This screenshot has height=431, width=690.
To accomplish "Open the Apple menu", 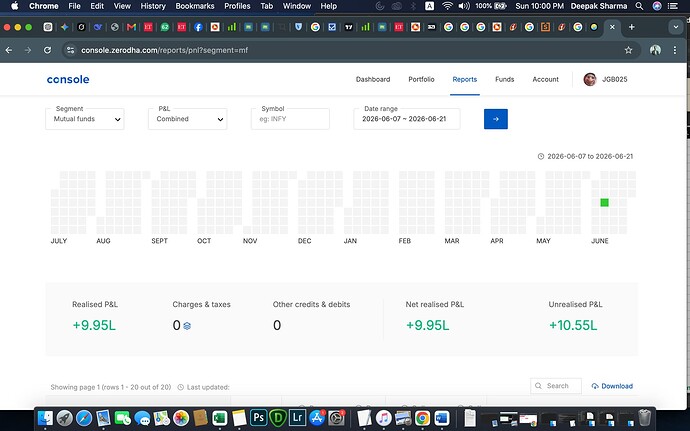I will pos(15,6).
